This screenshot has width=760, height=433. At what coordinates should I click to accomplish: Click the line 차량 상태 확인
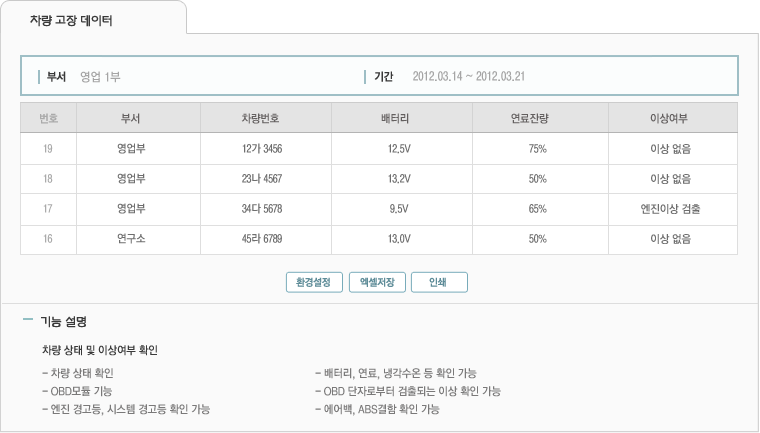click(78, 373)
